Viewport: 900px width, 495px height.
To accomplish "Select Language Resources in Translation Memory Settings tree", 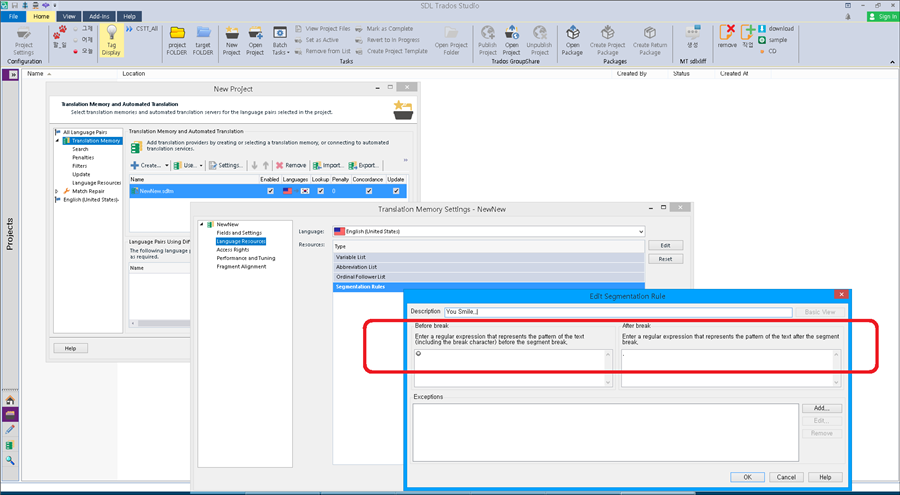I will pos(241,242).
